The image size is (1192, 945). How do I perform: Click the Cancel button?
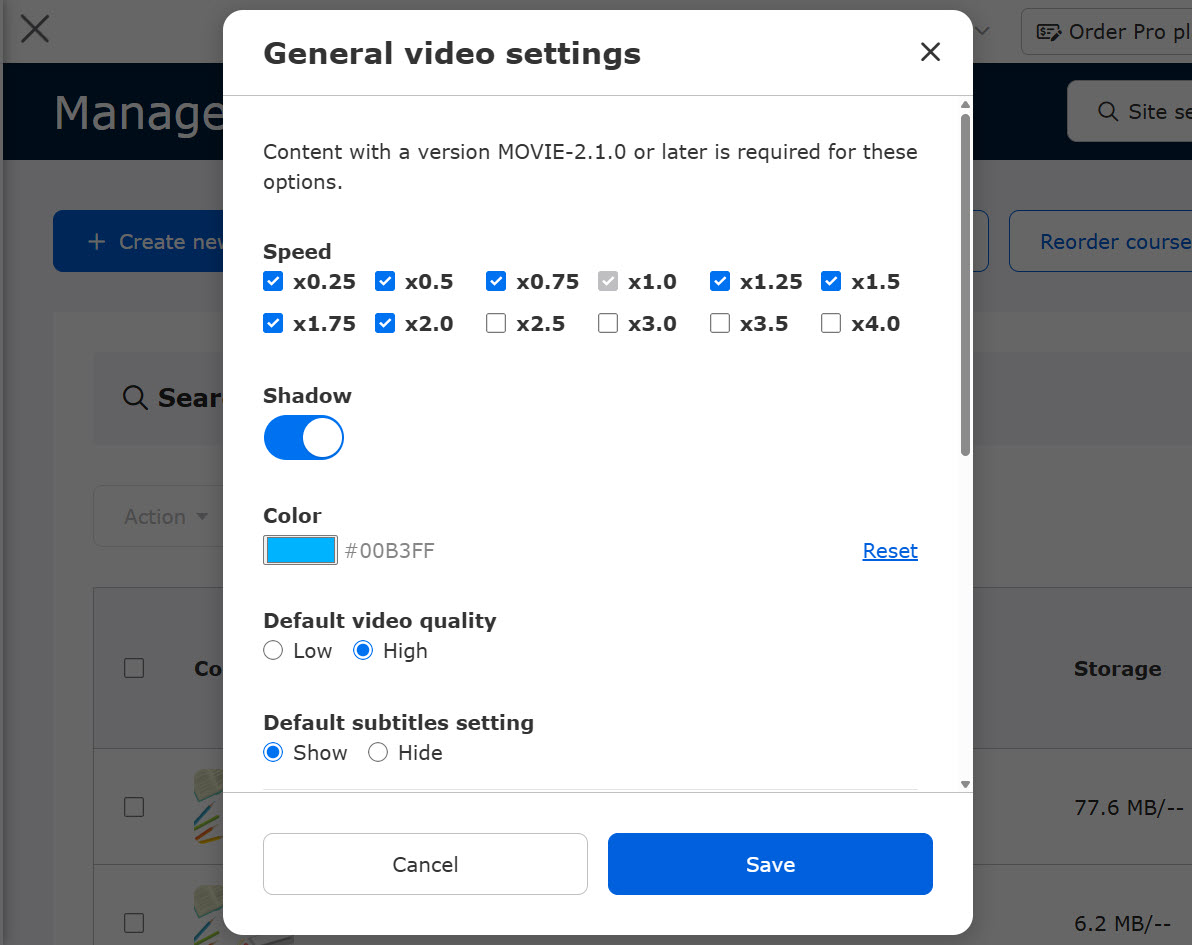pyautogui.click(x=425, y=864)
